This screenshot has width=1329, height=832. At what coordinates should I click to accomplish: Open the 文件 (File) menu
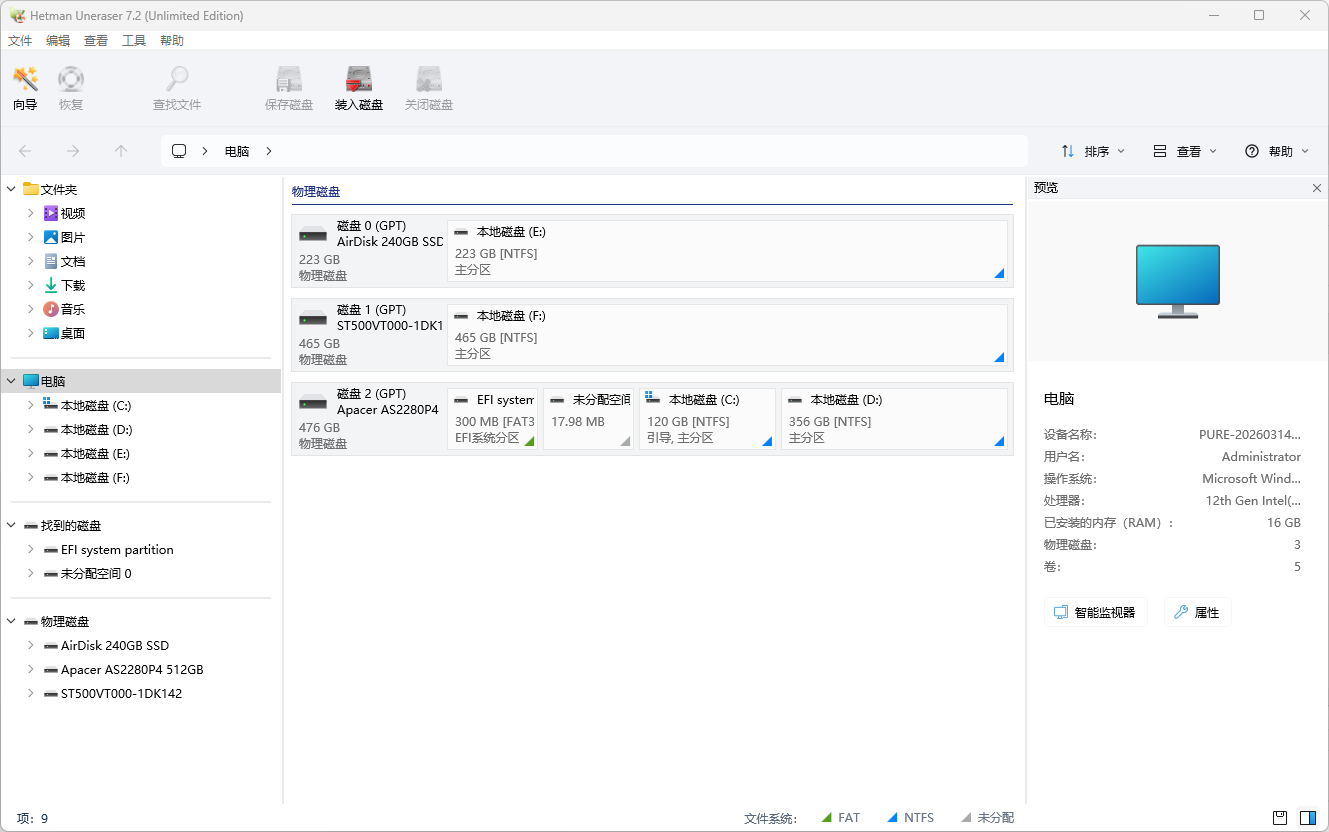(x=19, y=40)
